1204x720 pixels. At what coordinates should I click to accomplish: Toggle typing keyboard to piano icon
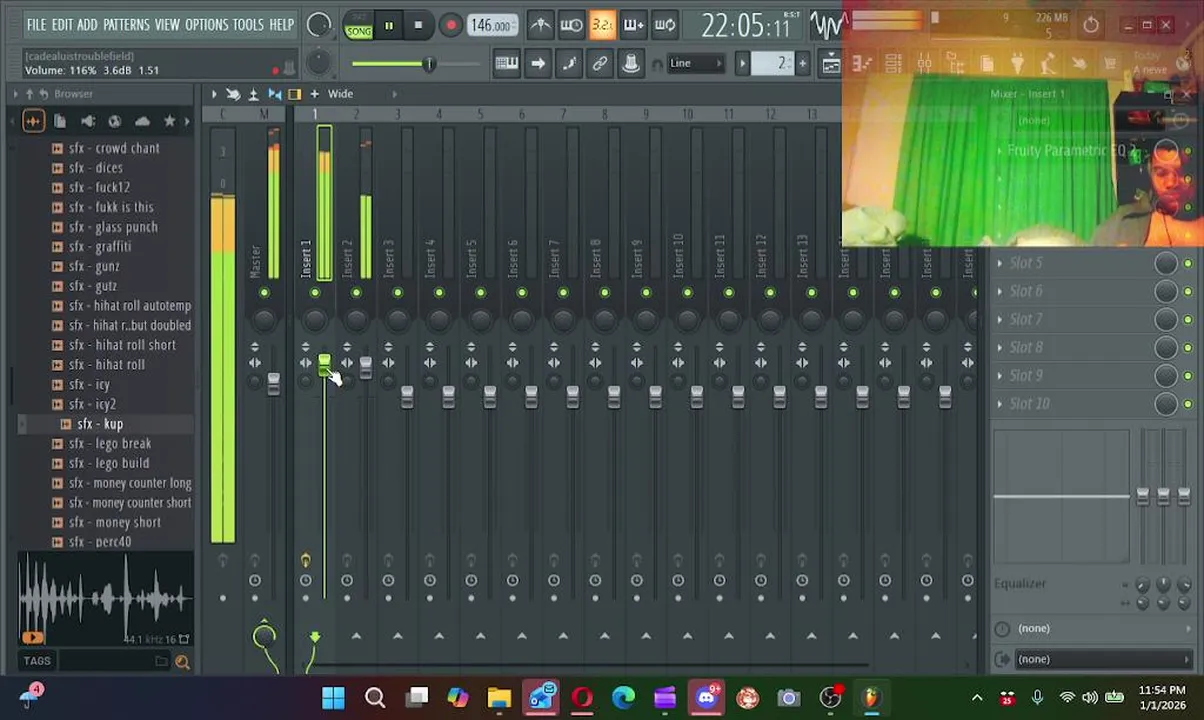pyautogui.click(x=507, y=64)
